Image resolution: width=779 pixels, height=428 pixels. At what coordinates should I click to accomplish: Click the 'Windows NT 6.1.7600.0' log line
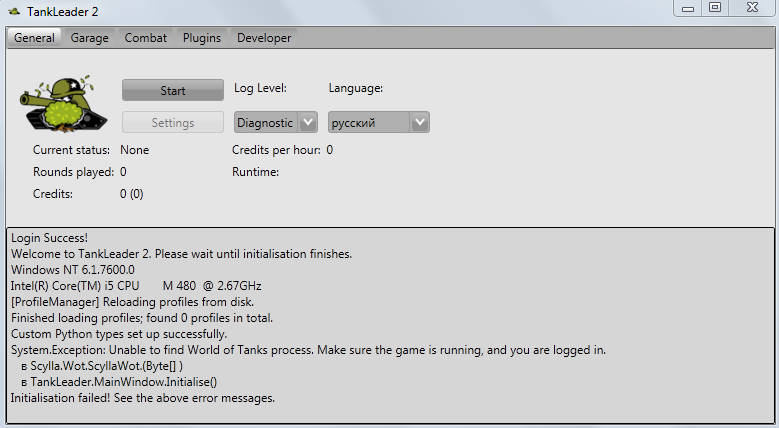[x=73, y=270]
